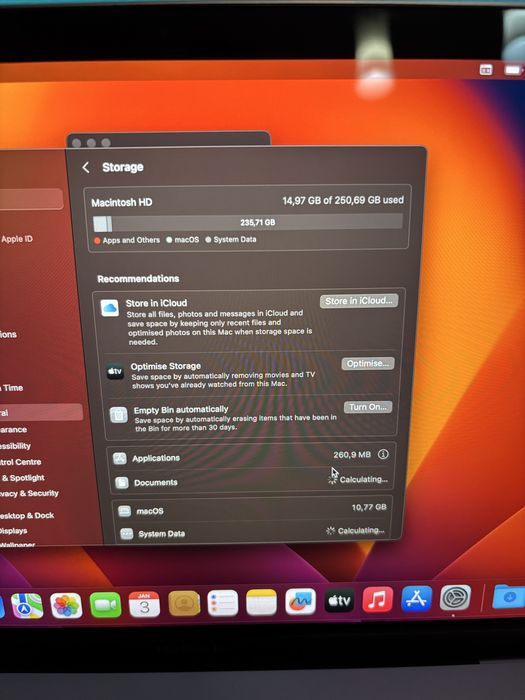This screenshot has width=525, height=700.
Task: Open Music from the Dock
Action: 378,600
